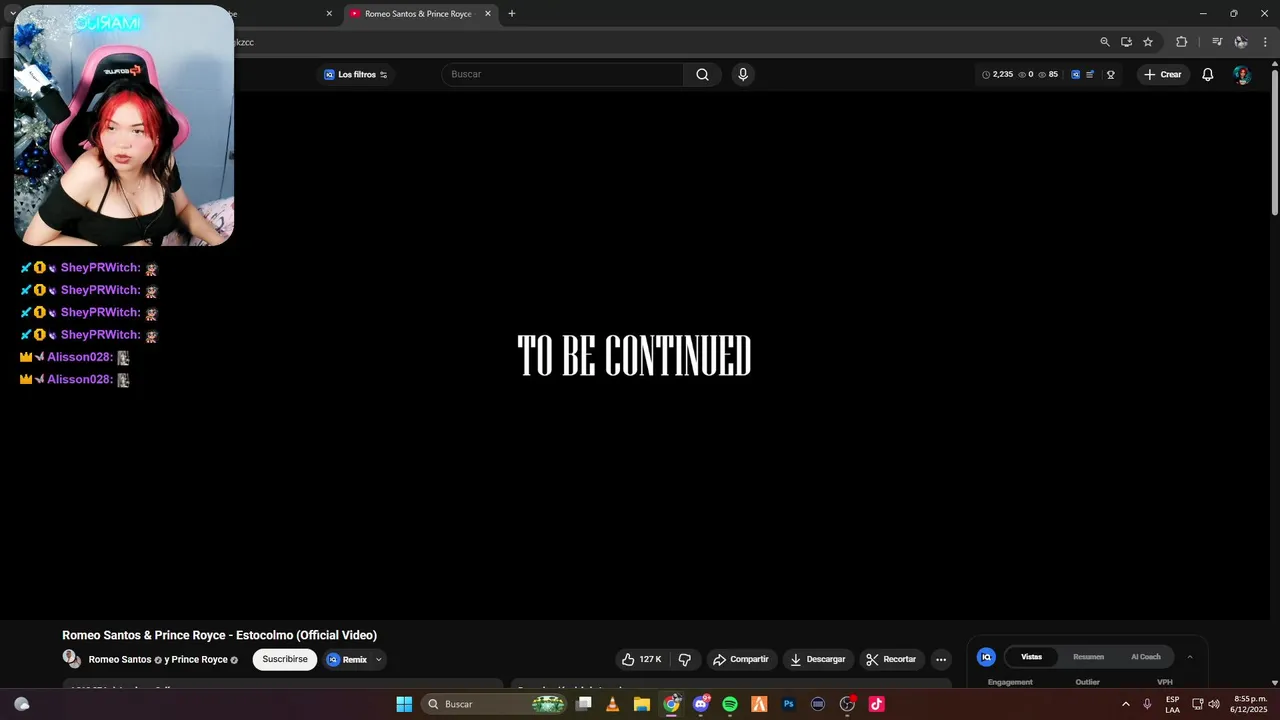The height and width of the screenshot is (720, 1280).
Task: Show hidden system tray icons chevron
Action: pos(1125,704)
